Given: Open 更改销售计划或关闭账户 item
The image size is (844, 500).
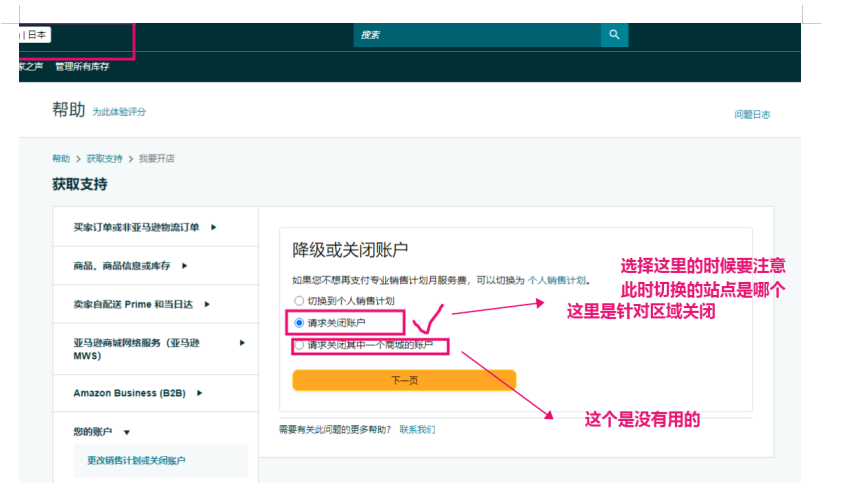Looking at the screenshot, I should point(136,460).
